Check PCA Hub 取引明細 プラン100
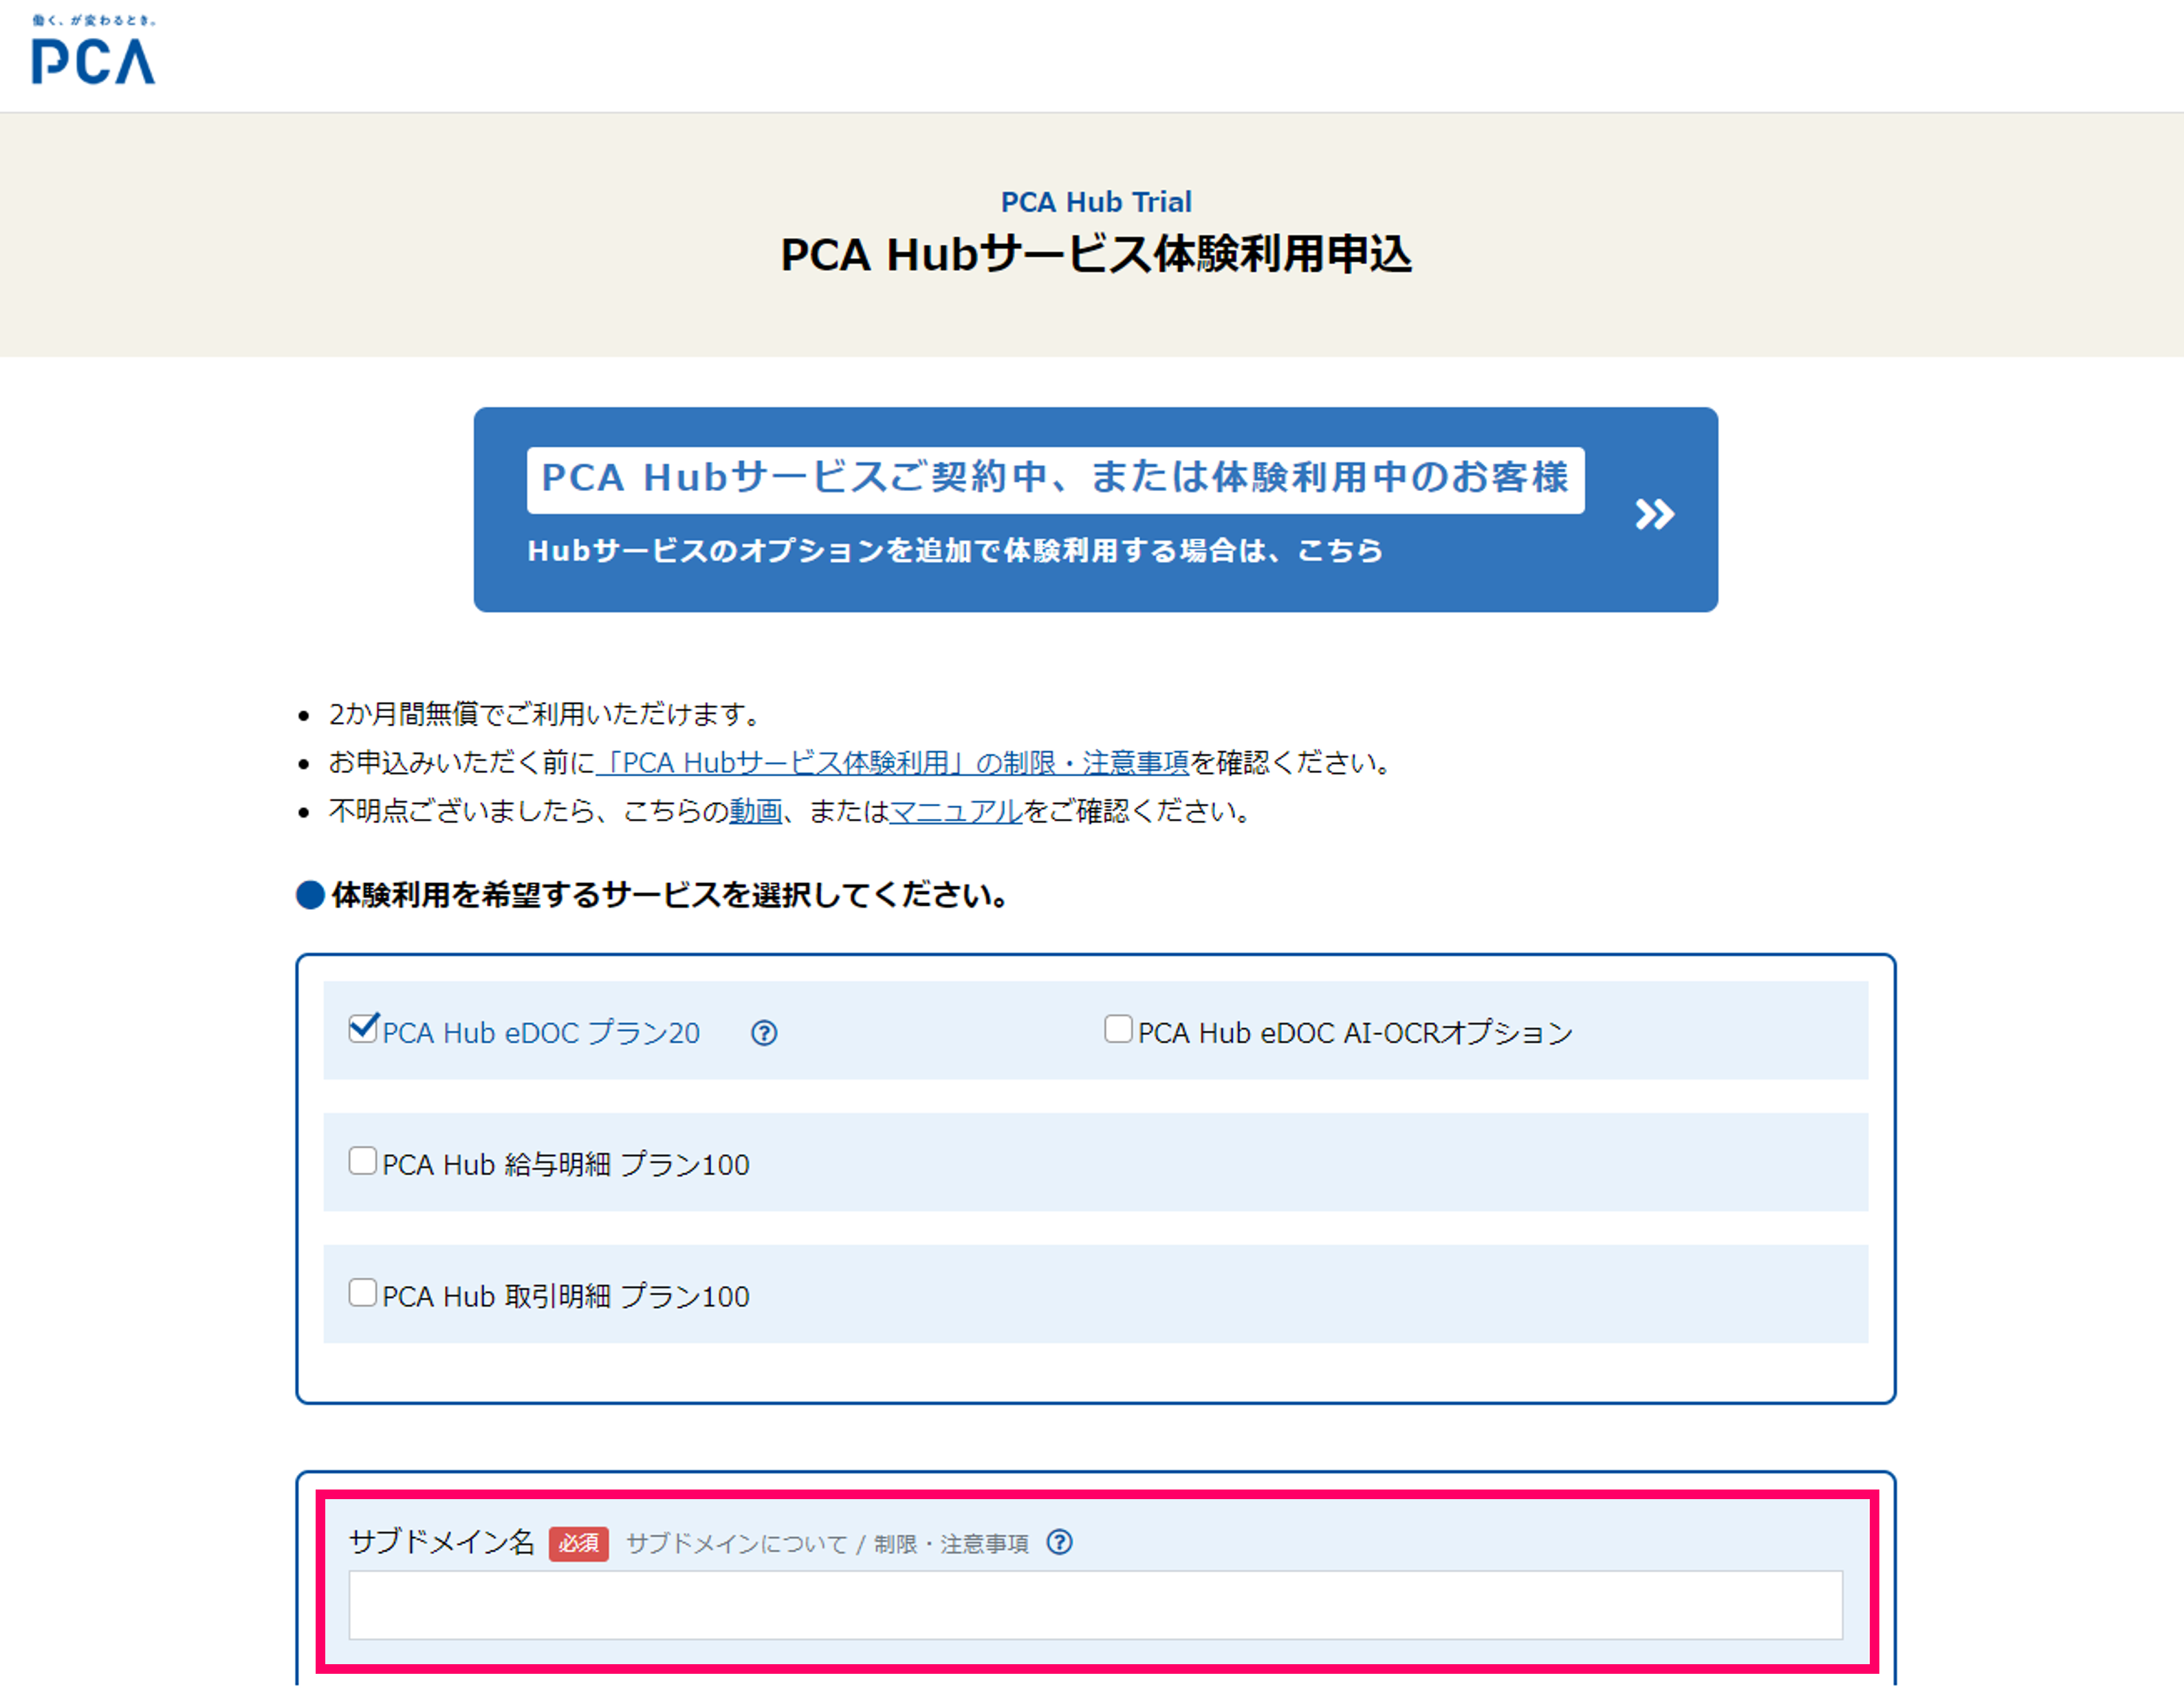This screenshot has width=2184, height=1702. tap(362, 1293)
